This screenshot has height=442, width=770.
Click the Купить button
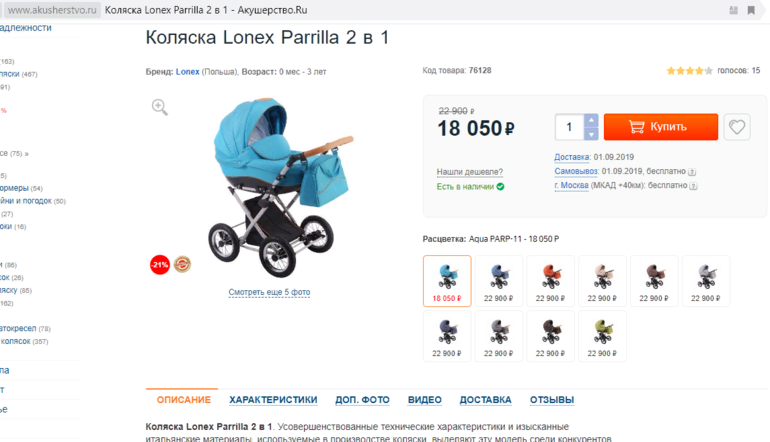660,127
